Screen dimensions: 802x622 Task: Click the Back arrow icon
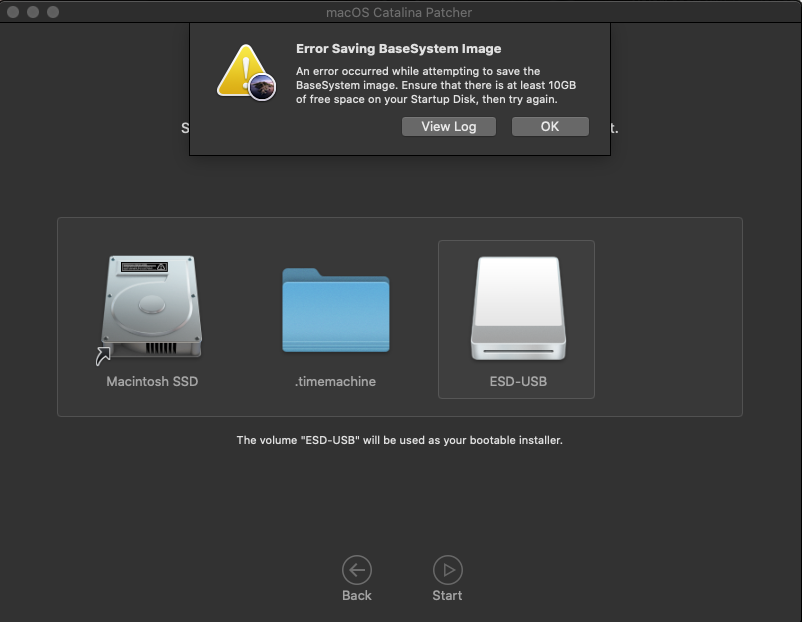coord(357,570)
